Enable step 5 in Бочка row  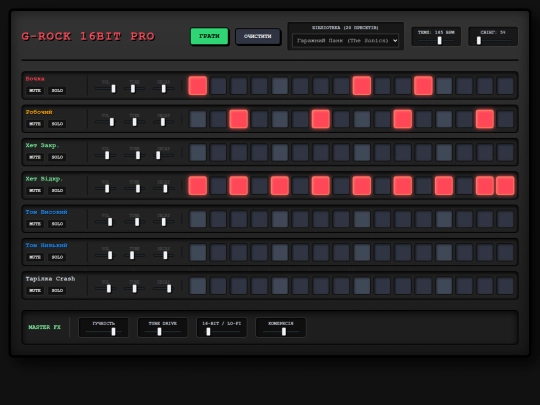280,85
